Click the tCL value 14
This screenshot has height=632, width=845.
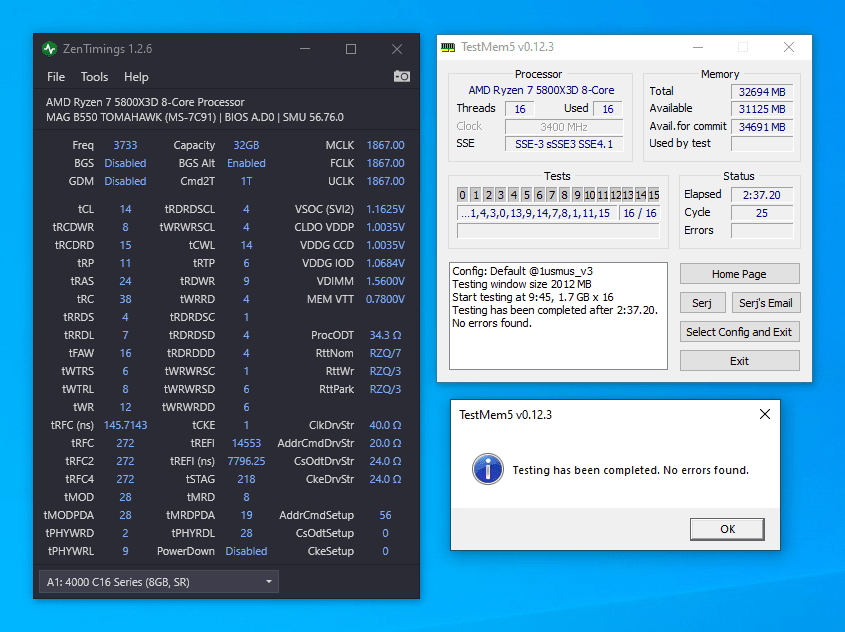coord(125,210)
